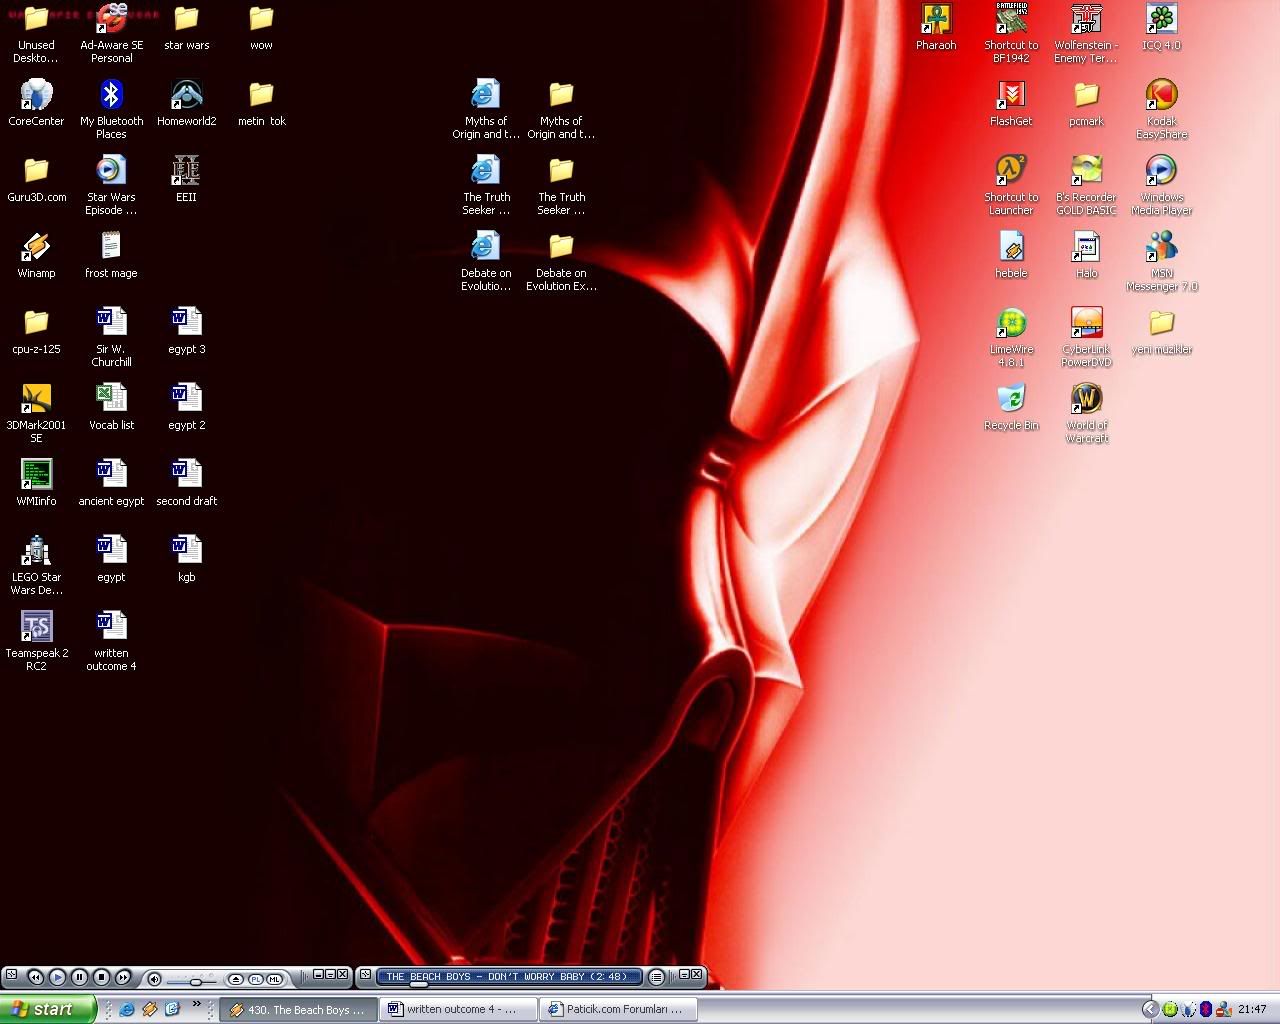Image resolution: width=1280 pixels, height=1024 pixels.
Task: Click the Winamp eject button
Action: (x=236, y=978)
